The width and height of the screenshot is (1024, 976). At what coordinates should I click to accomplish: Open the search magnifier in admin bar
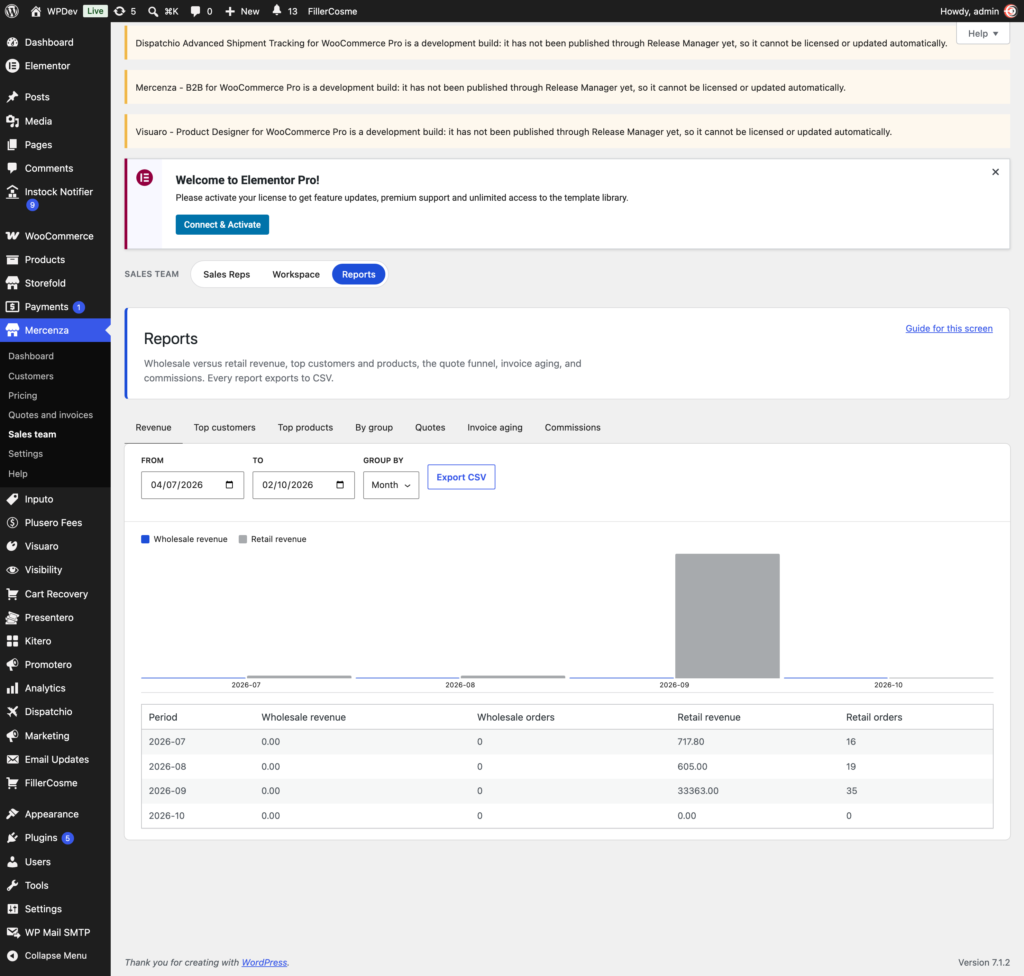(153, 11)
